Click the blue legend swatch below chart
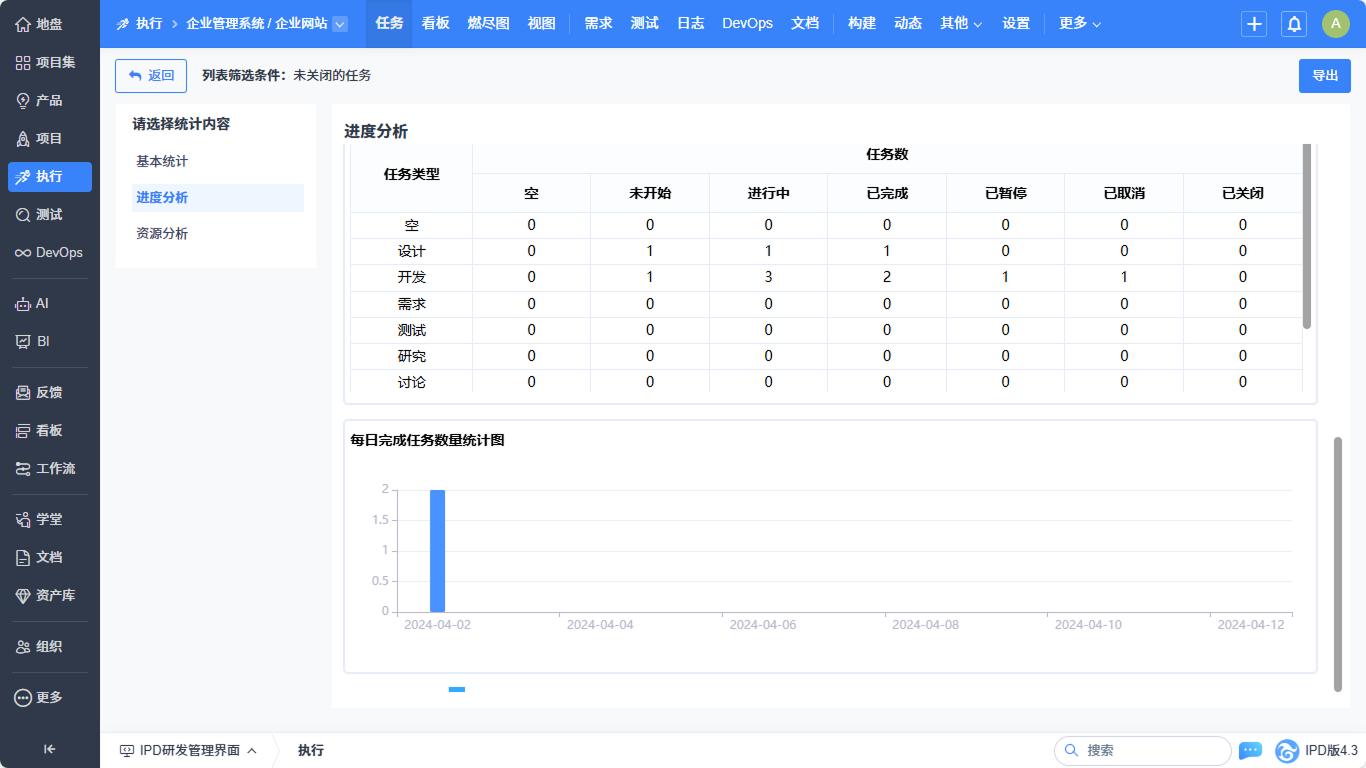The width and height of the screenshot is (1366, 768). click(x=457, y=689)
